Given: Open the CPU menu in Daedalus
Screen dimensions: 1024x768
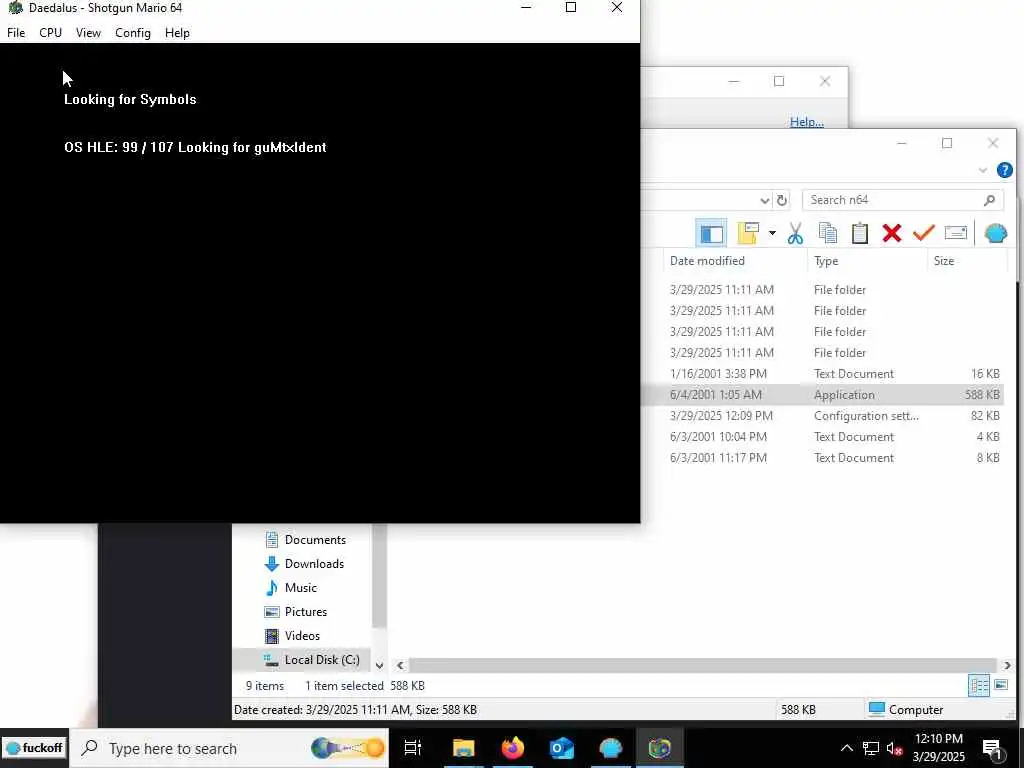Looking at the screenshot, I should pos(50,33).
